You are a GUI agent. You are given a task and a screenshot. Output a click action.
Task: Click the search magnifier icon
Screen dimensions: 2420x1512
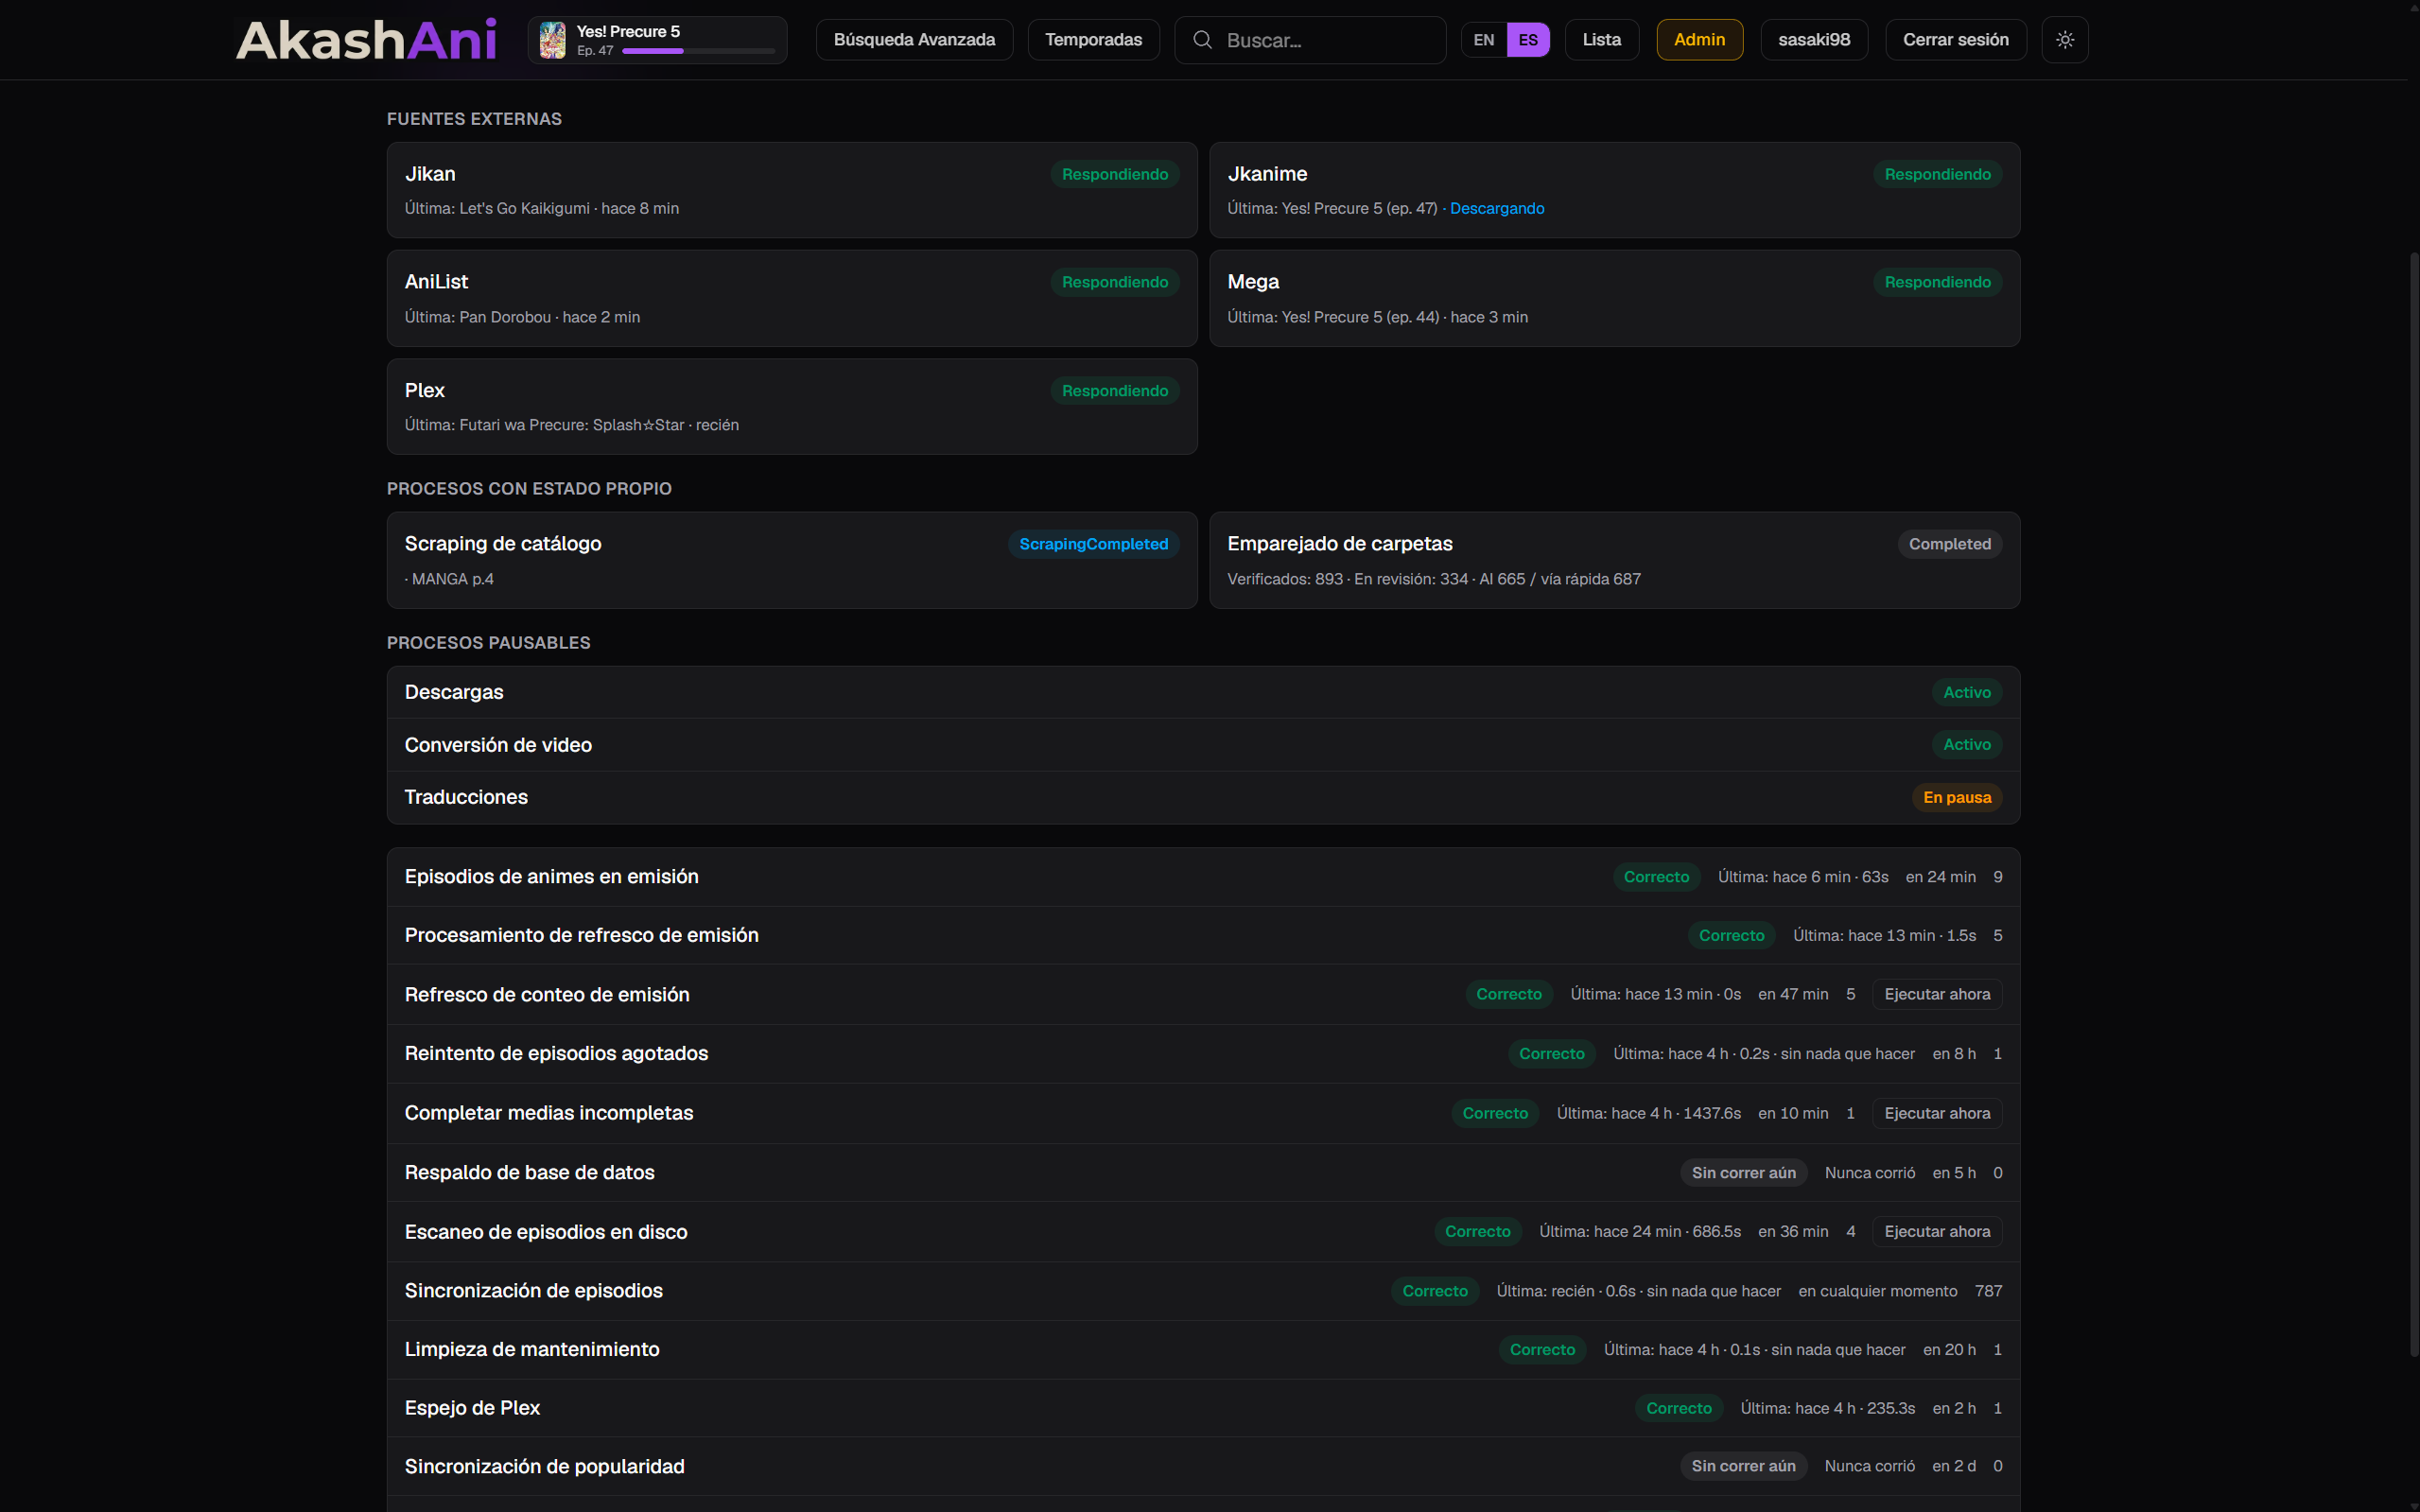1203,40
